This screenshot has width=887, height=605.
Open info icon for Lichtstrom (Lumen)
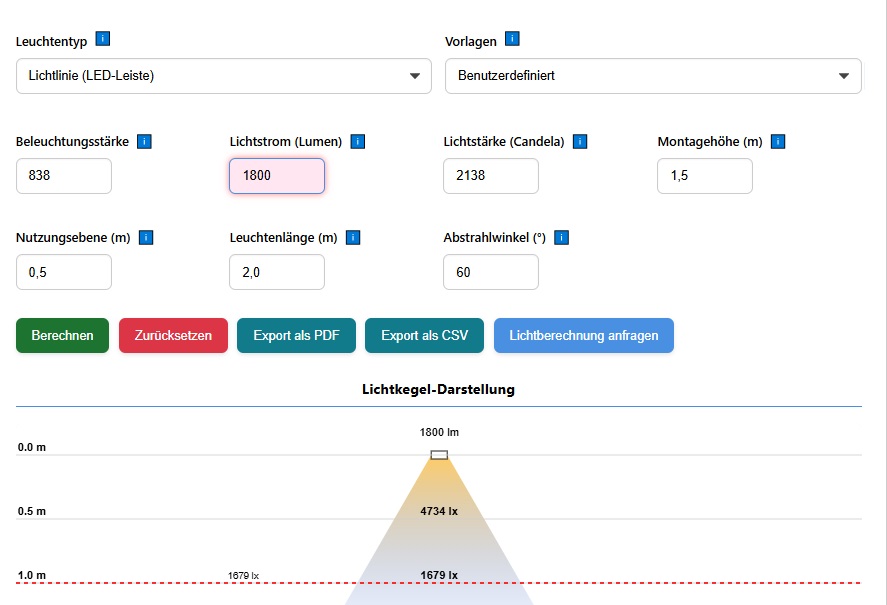[x=358, y=141]
